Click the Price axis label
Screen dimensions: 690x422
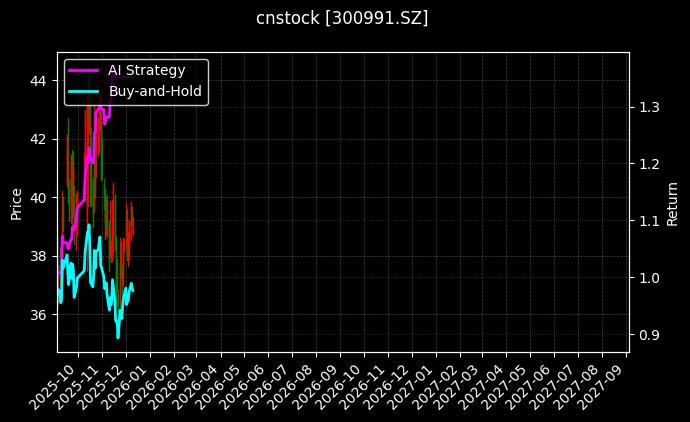pyautogui.click(x=16, y=204)
